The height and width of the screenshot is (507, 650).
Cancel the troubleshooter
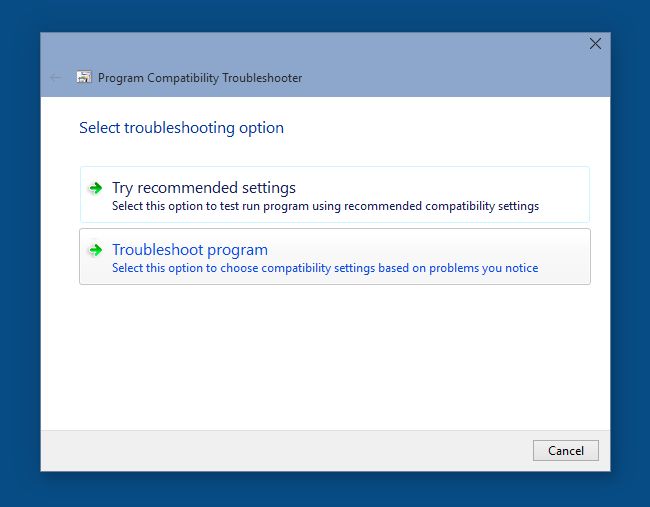(565, 450)
